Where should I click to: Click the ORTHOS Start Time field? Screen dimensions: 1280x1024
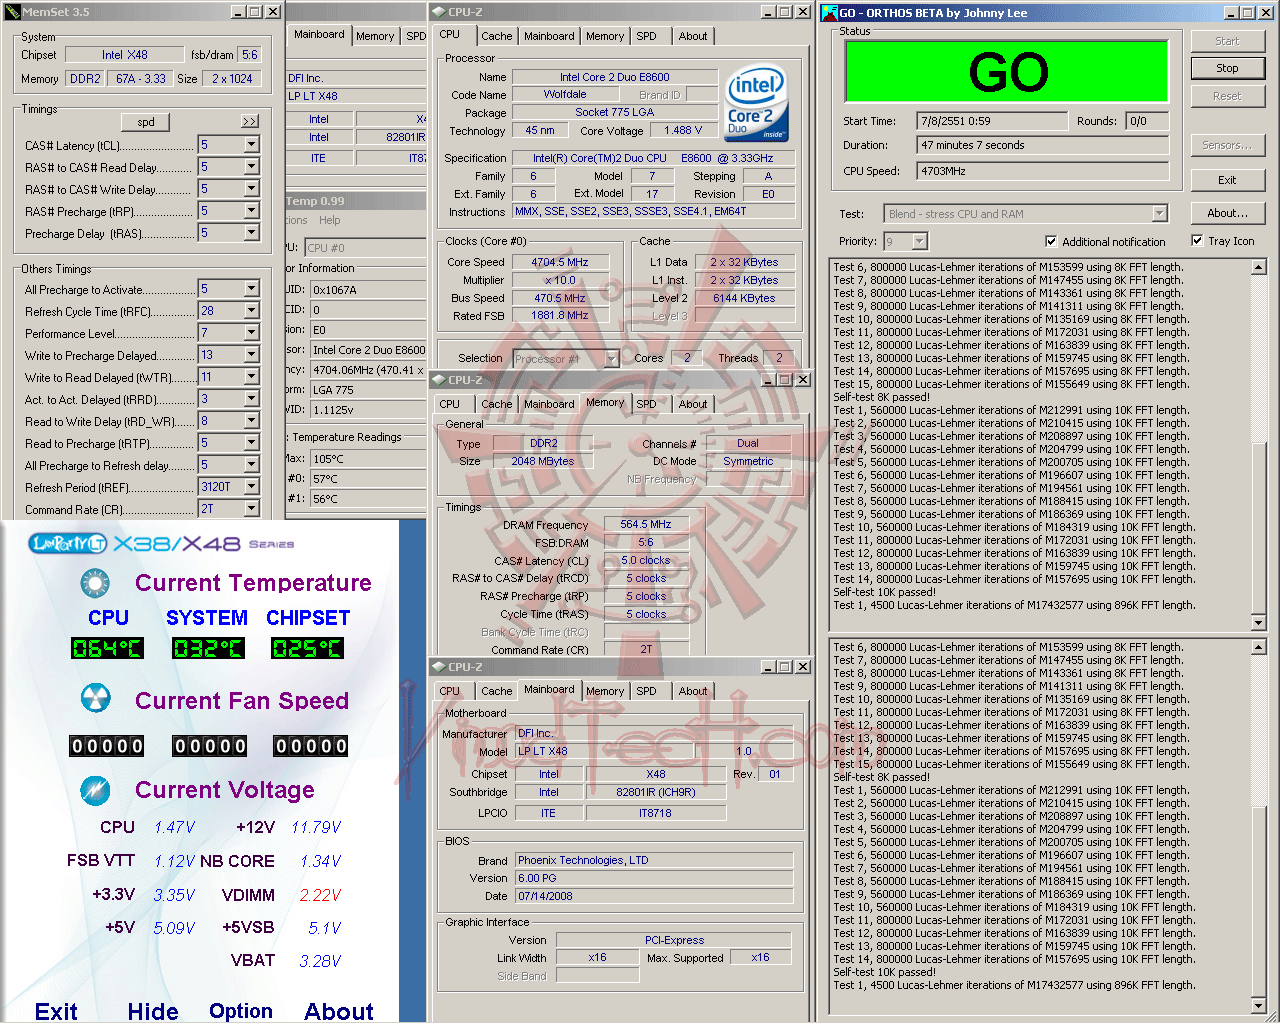(x=992, y=121)
